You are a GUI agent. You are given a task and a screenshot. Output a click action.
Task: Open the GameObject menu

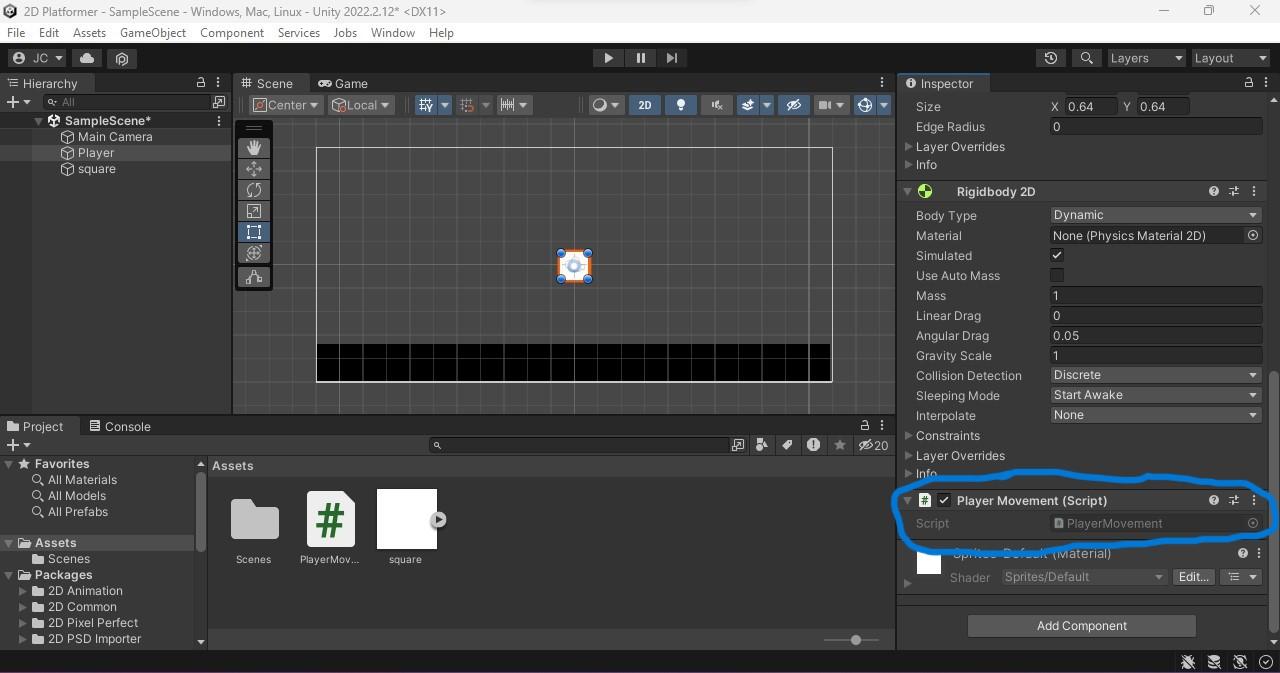pyautogui.click(x=152, y=32)
